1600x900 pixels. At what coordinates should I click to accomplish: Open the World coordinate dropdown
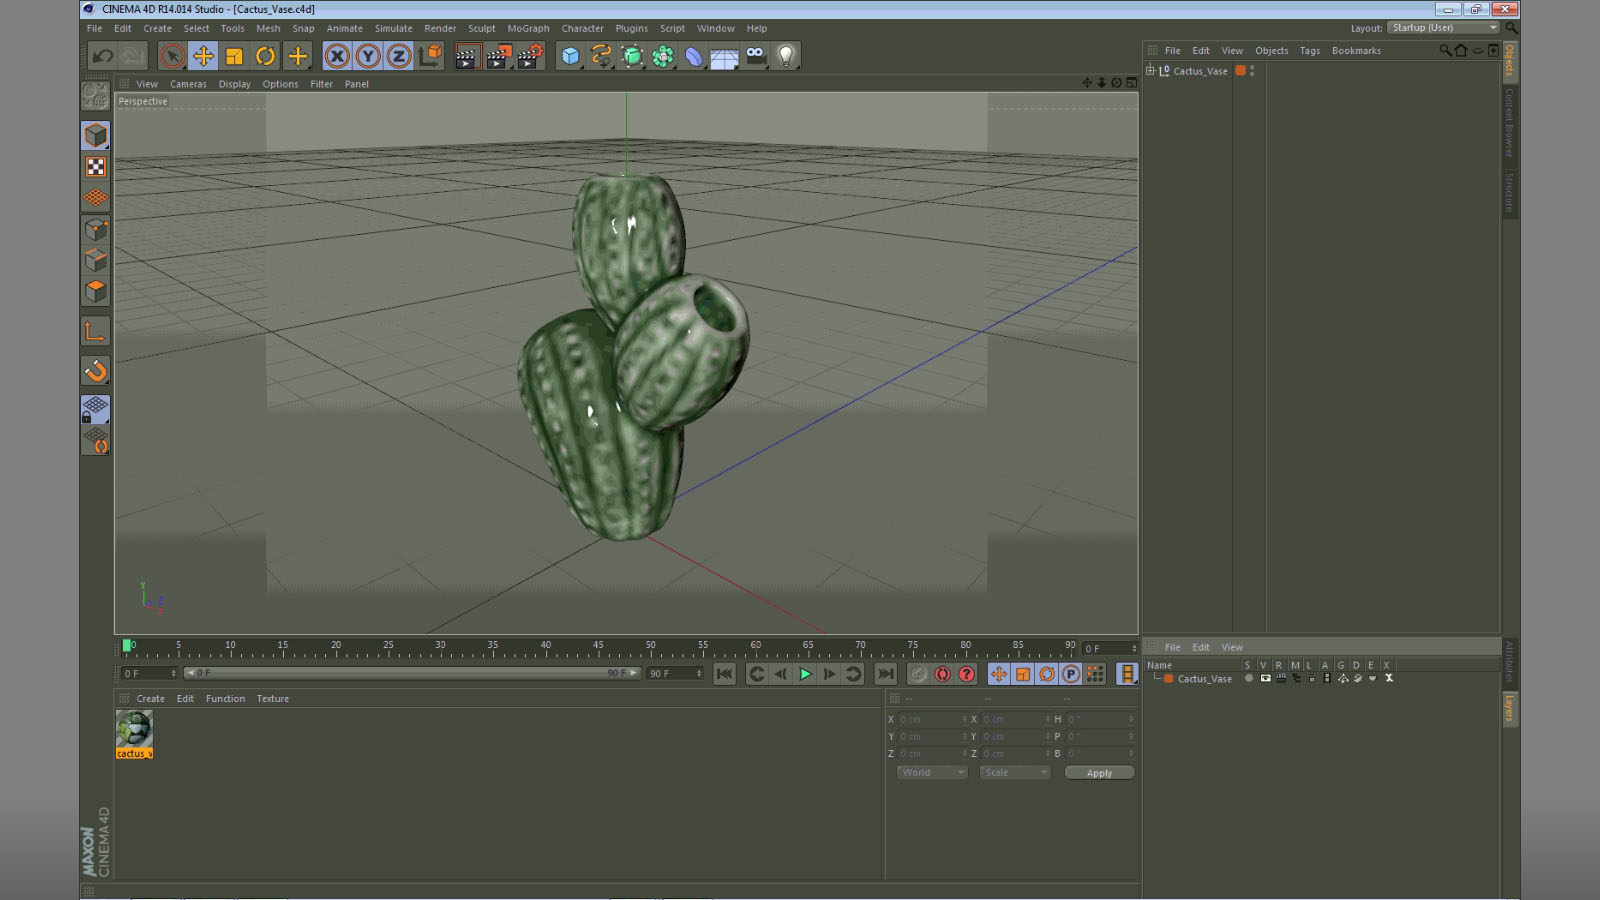[931, 772]
